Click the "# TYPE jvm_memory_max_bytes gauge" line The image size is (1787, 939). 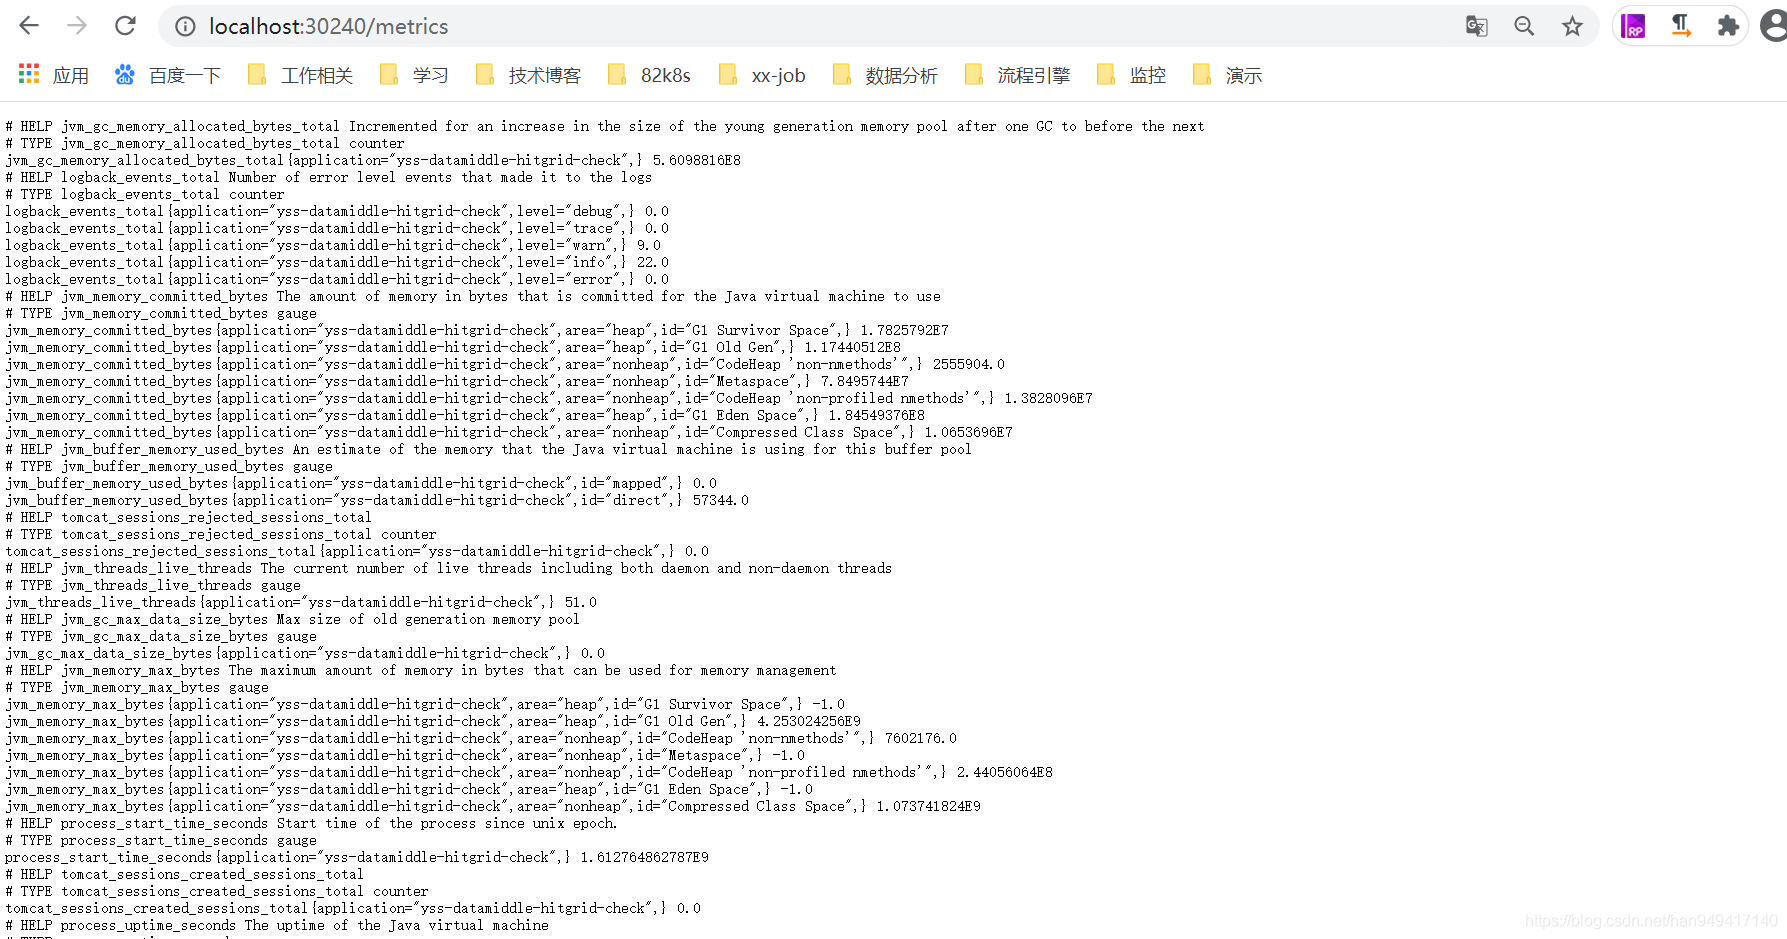pyautogui.click(x=137, y=687)
